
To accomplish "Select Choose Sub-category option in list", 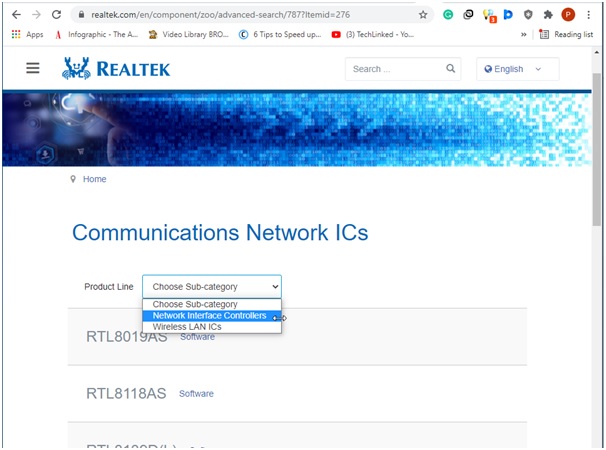I will coord(212,304).
